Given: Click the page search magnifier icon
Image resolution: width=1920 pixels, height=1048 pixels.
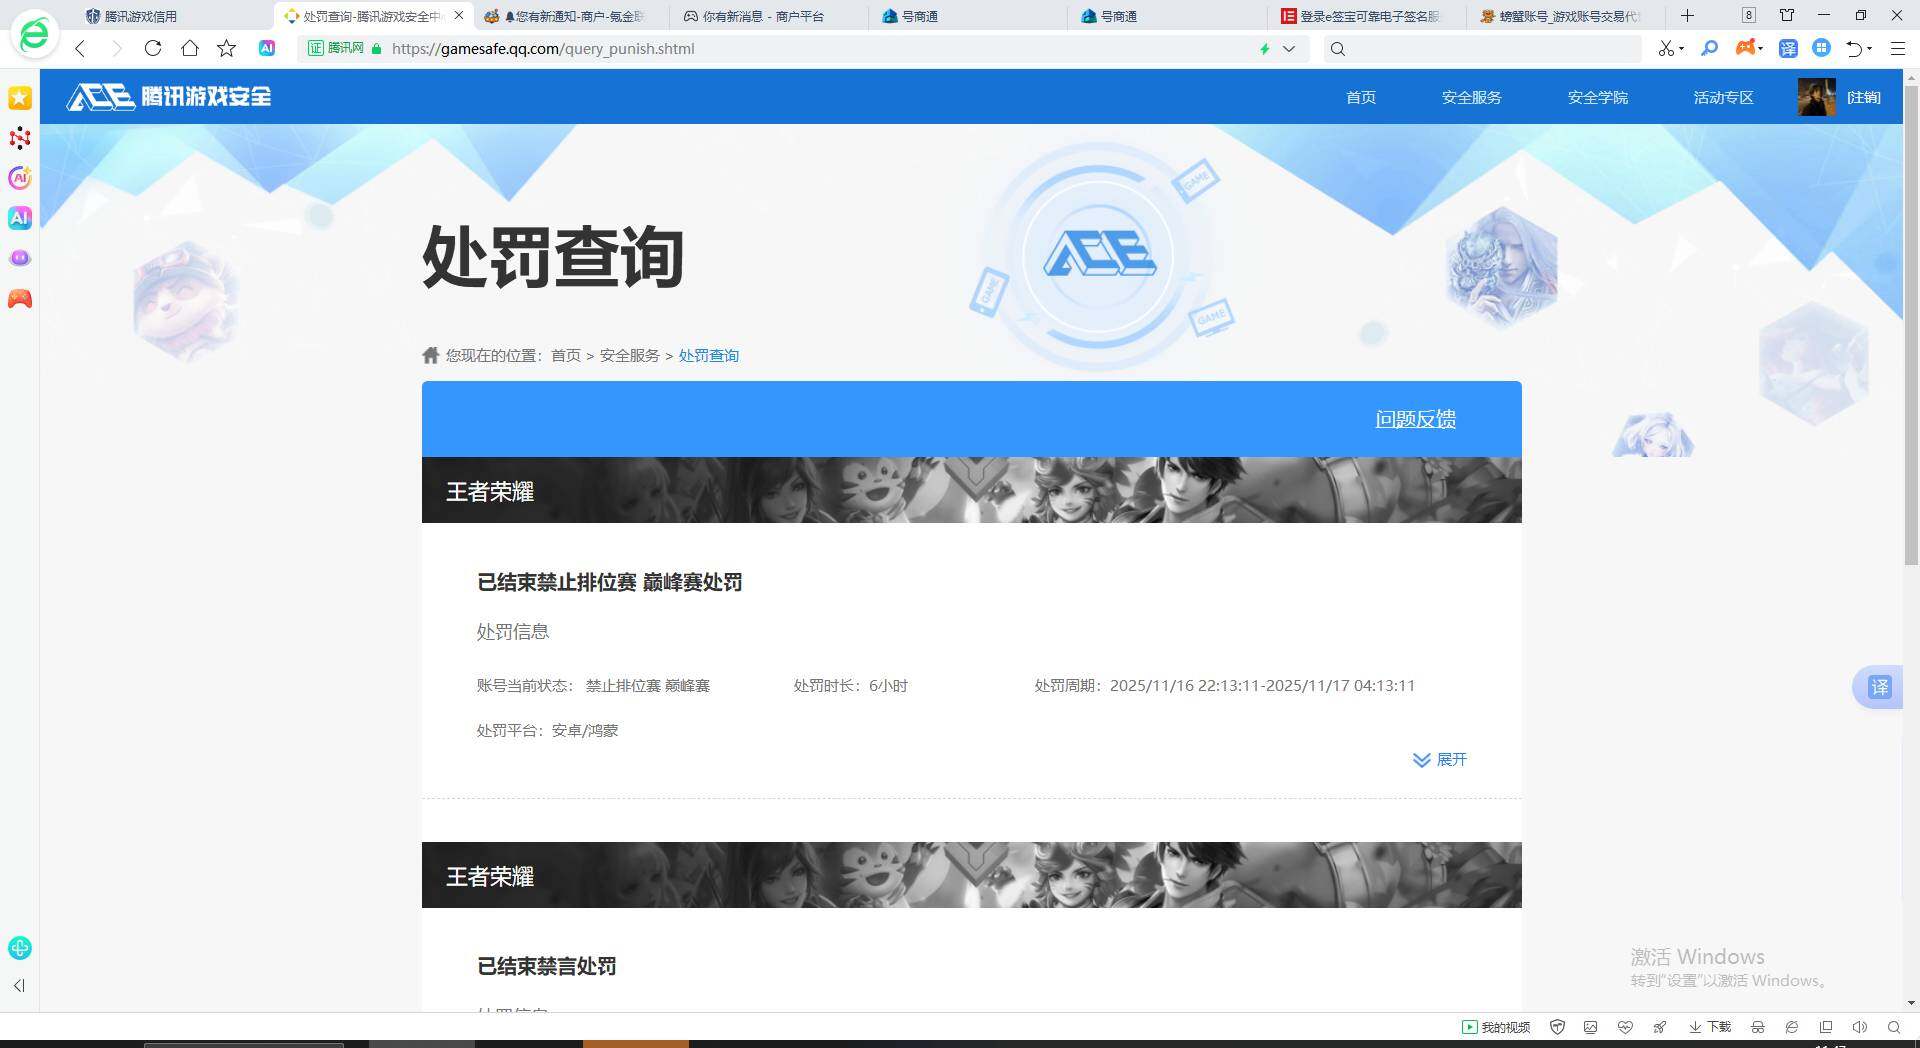Looking at the screenshot, I should coord(1710,48).
